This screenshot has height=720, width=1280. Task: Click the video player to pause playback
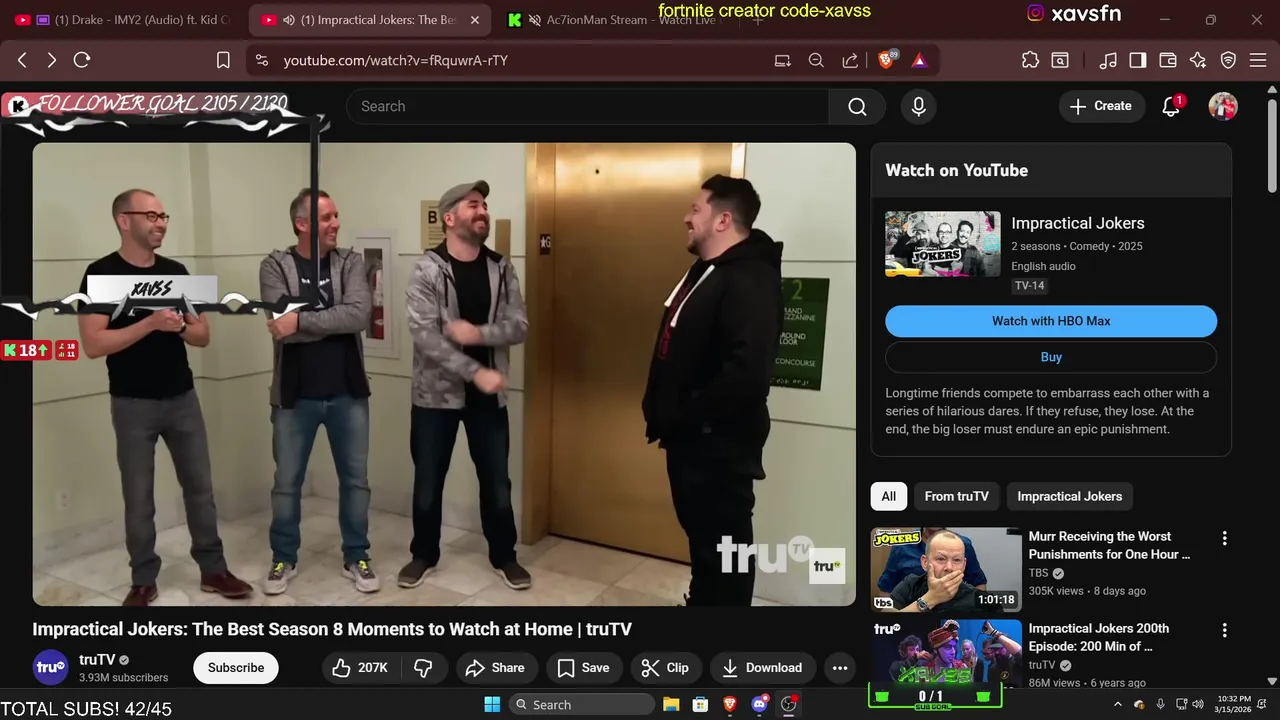(444, 374)
